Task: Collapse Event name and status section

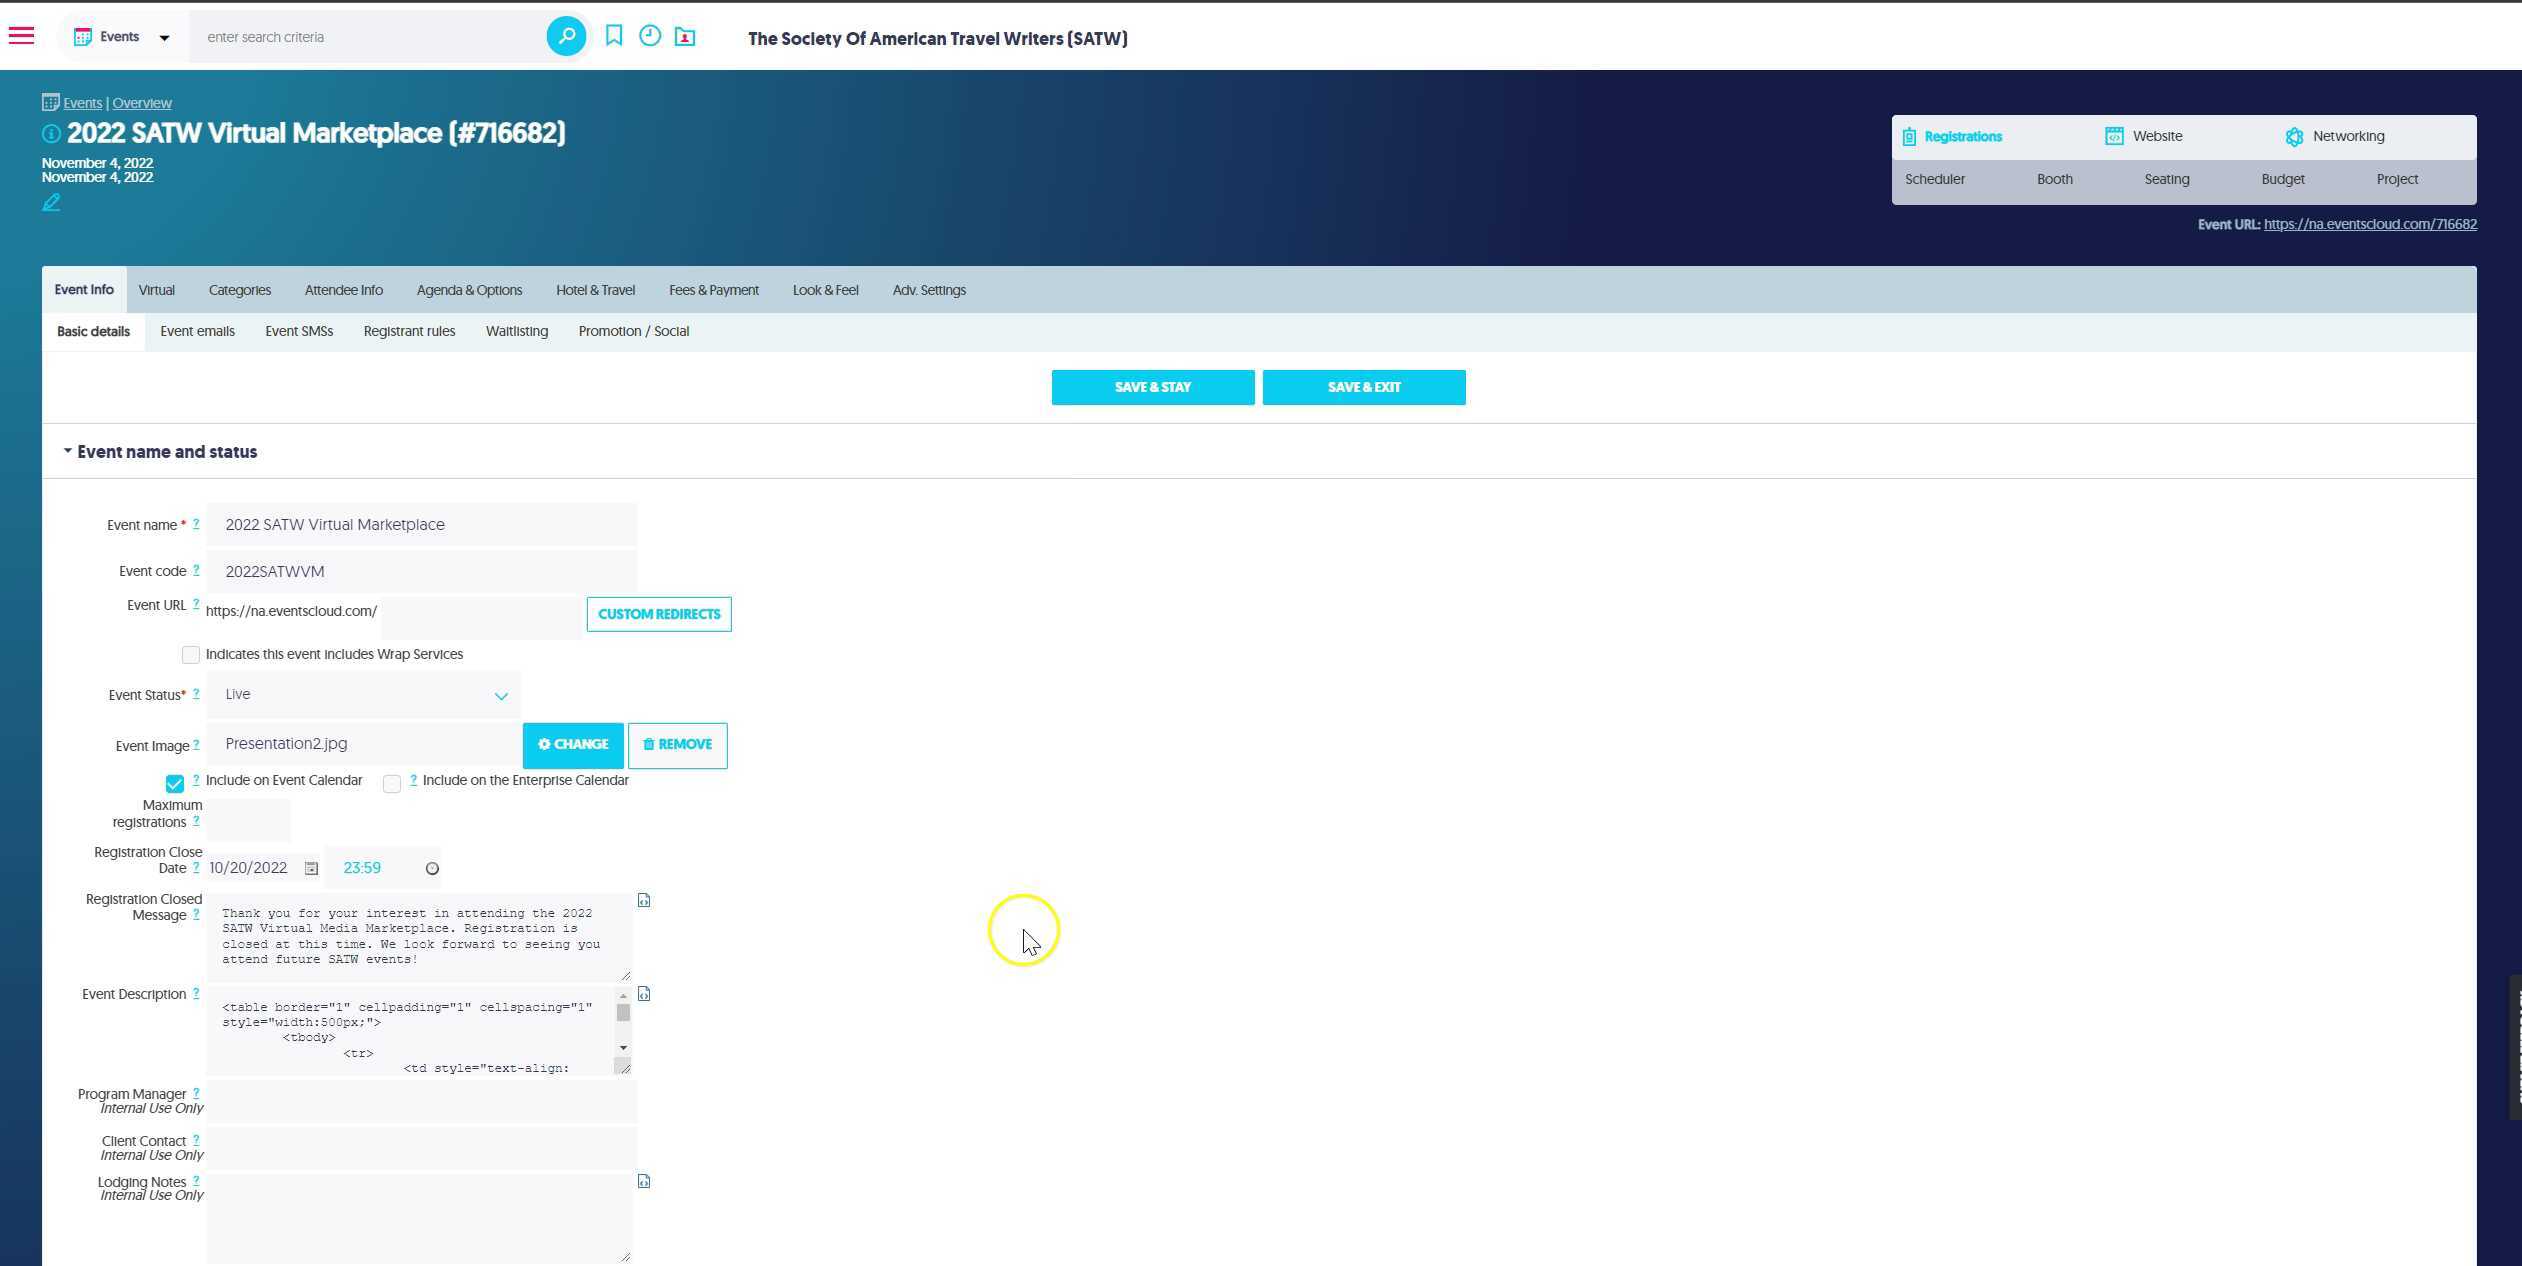Action: (68, 452)
